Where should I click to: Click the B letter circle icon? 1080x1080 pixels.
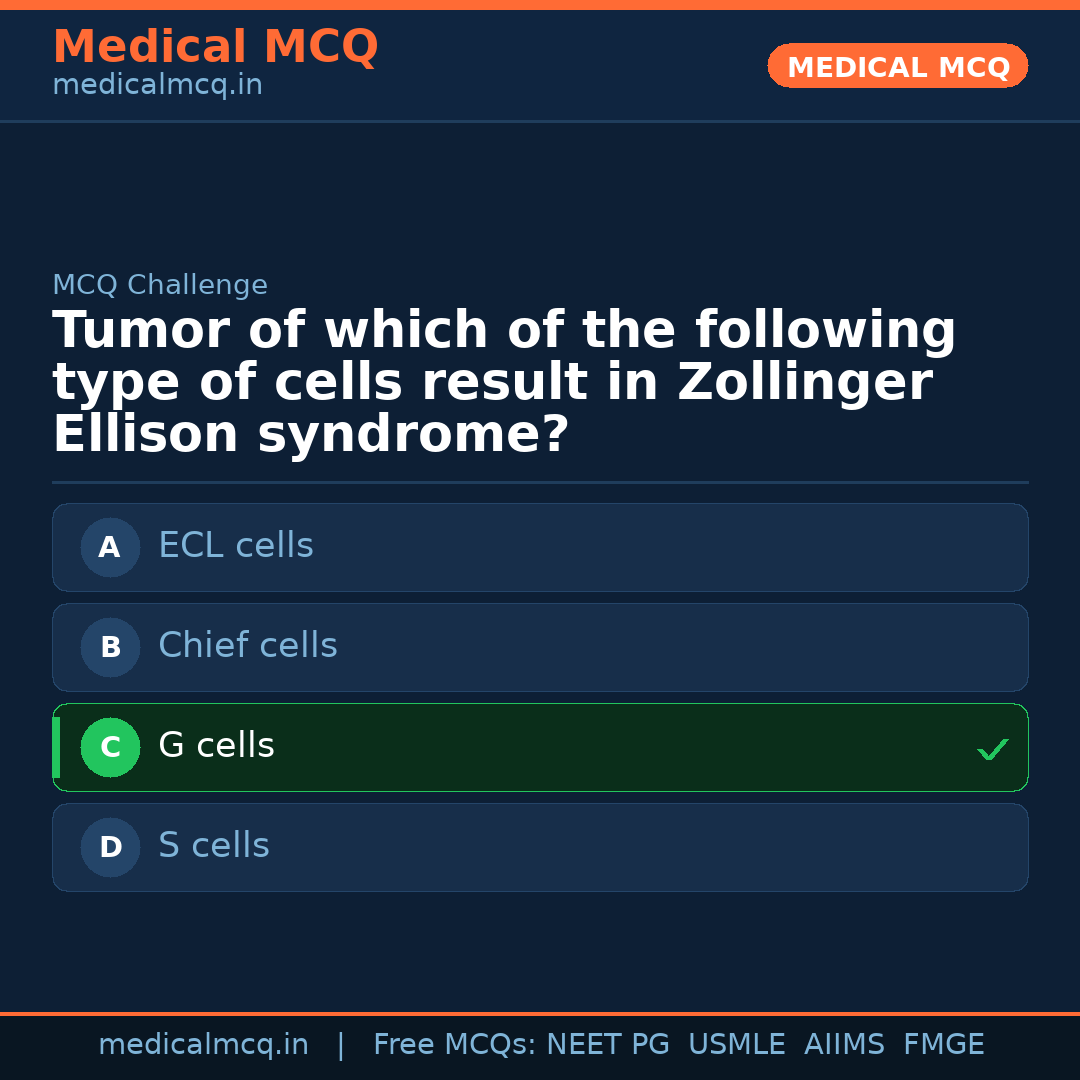[110, 647]
